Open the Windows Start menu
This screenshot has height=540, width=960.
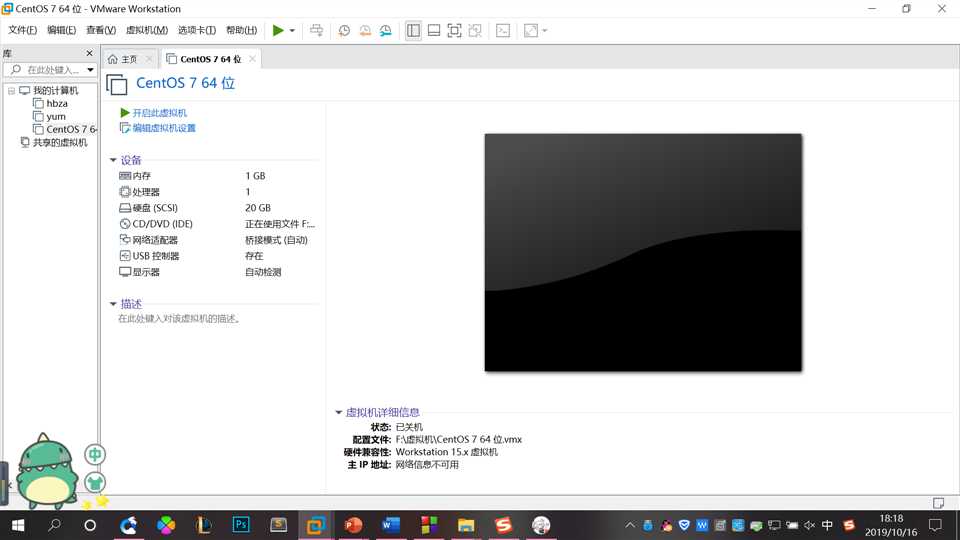18,525
